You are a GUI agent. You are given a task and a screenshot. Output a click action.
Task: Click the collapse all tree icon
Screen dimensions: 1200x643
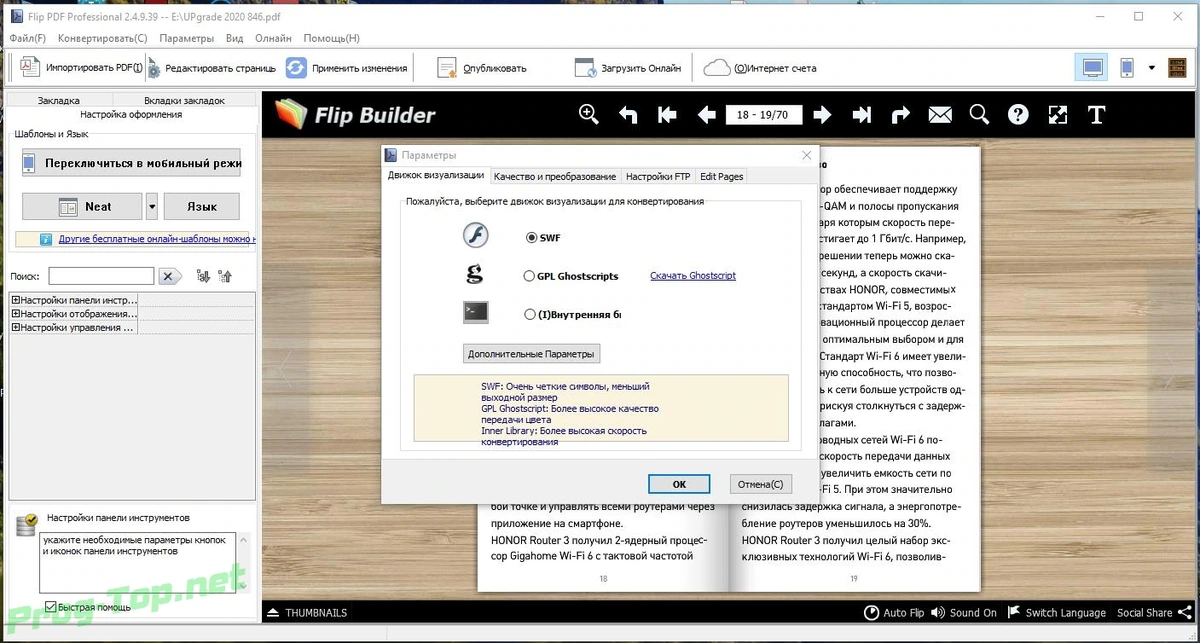(225, 276)
